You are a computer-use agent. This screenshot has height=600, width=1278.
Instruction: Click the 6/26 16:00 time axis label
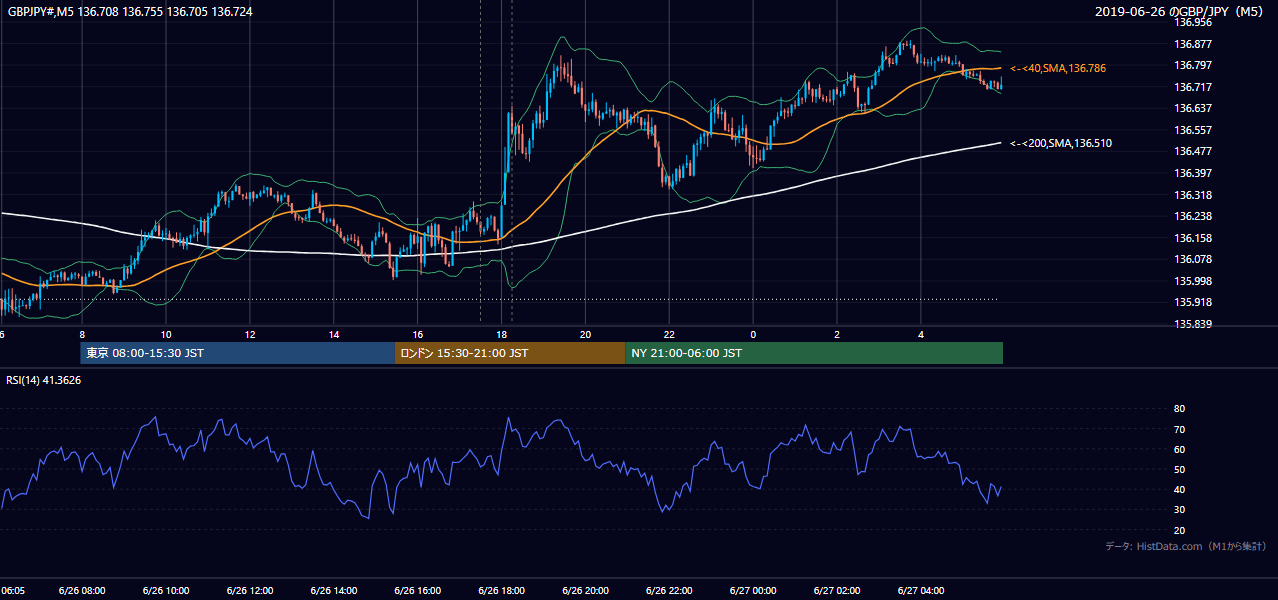click(x=417, y=590)
